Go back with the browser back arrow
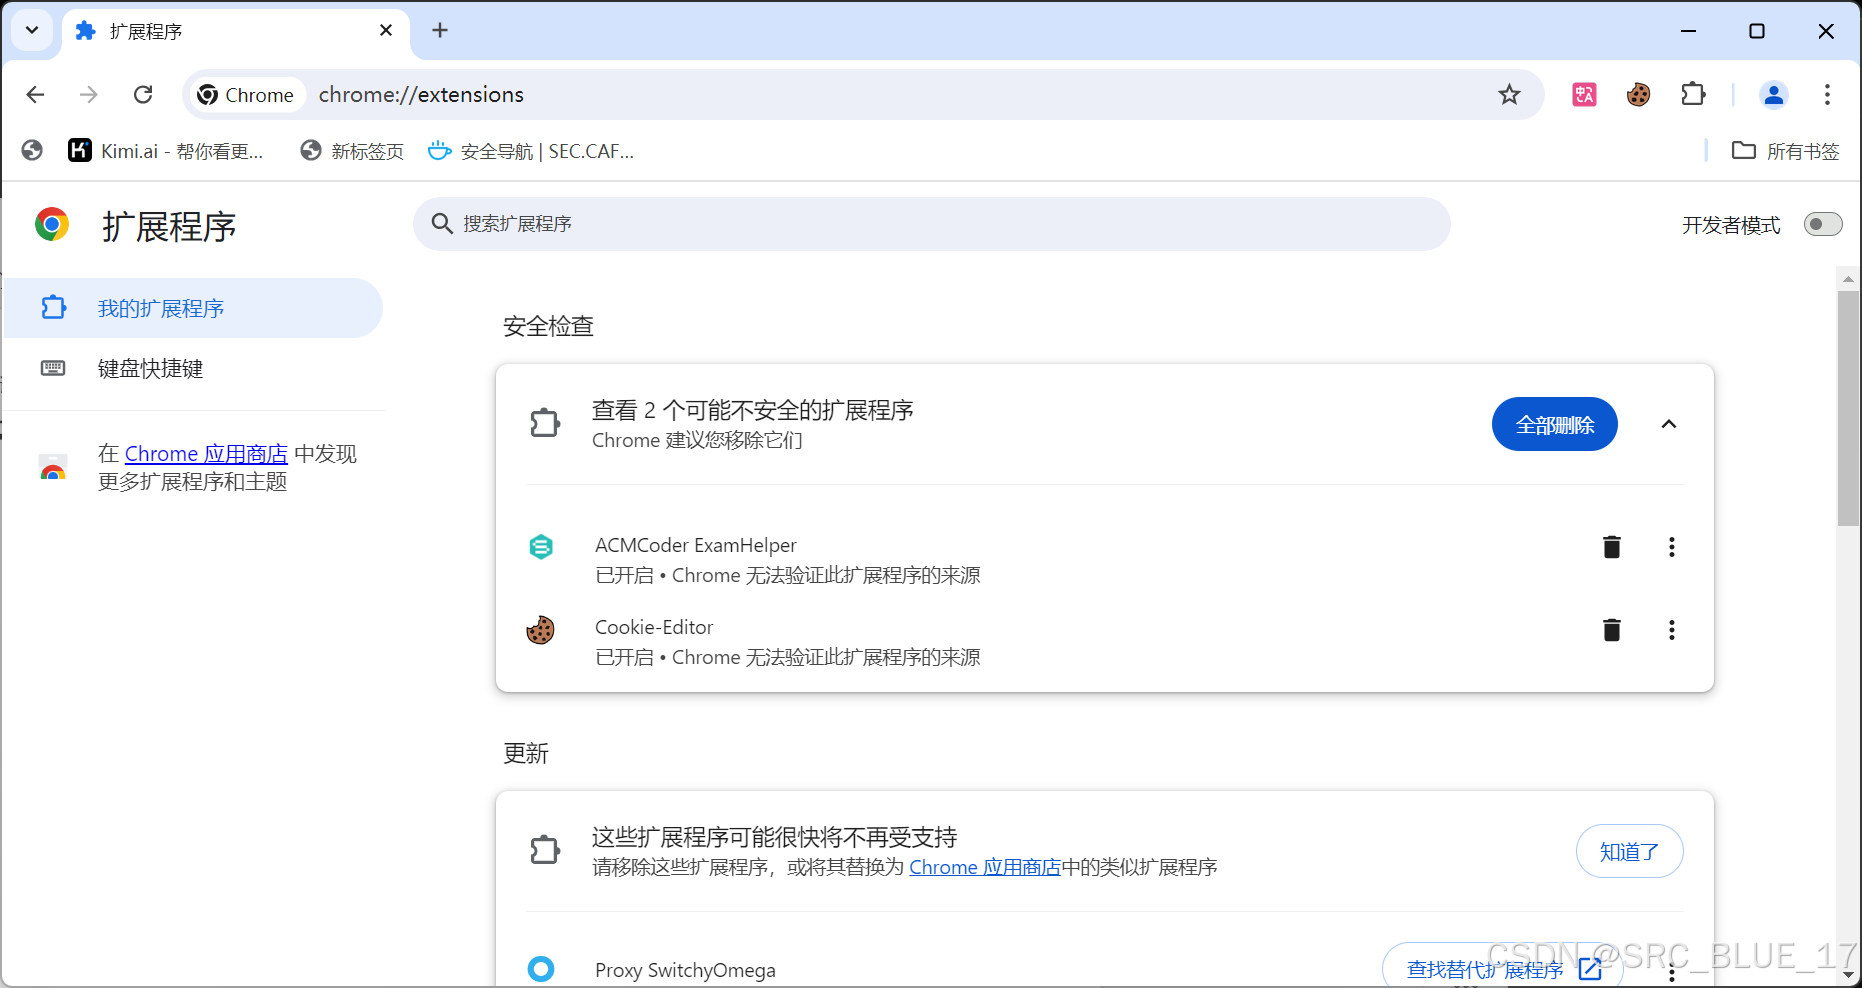Screen dimensions: 1862x988 36,94
